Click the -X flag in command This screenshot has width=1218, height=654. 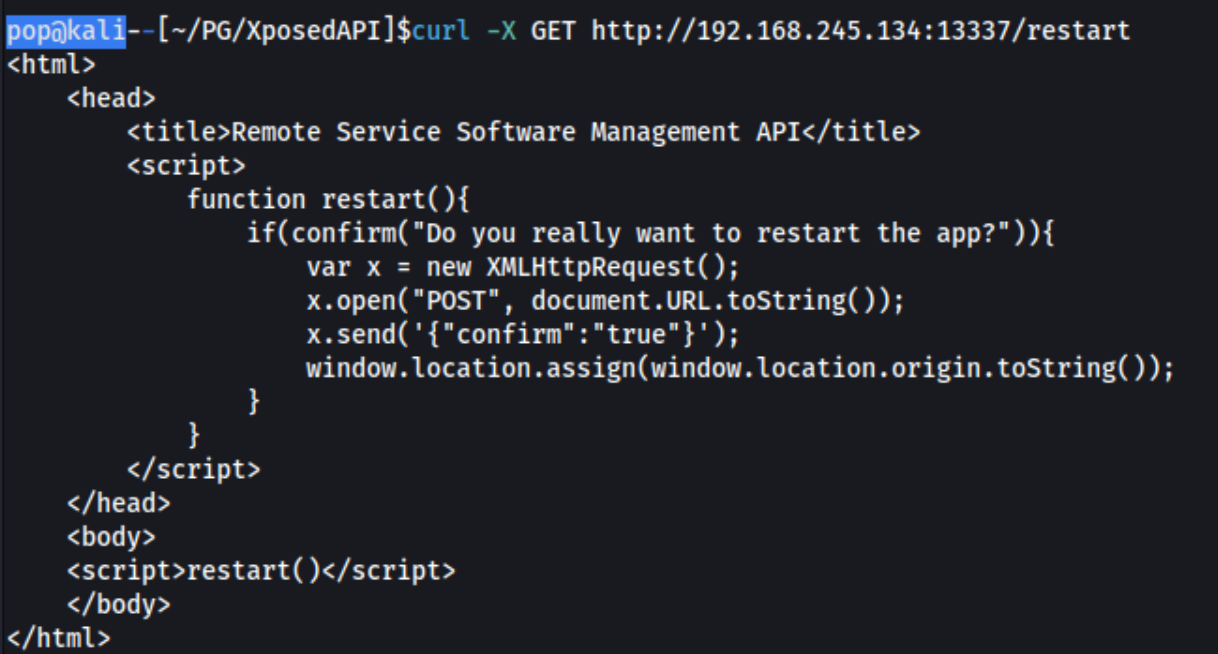[x=501, y=31]
